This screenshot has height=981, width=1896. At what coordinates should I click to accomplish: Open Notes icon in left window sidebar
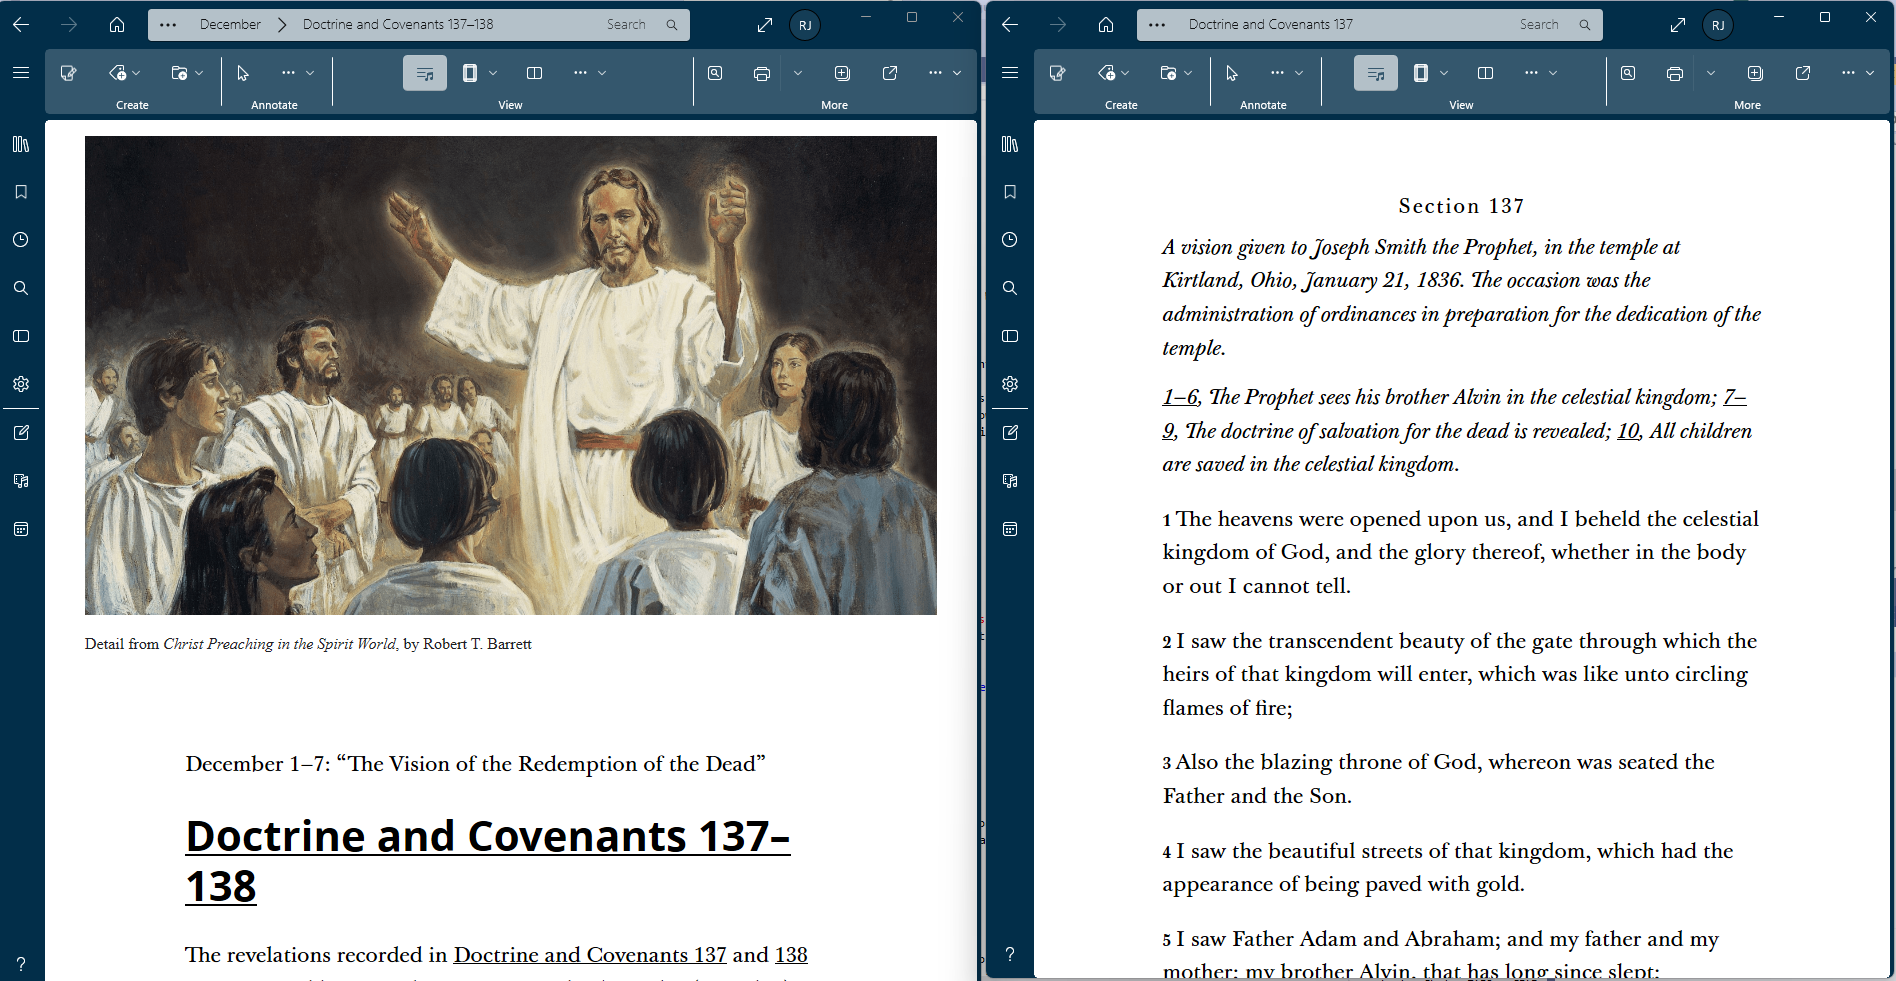click(x=21, y=433)
